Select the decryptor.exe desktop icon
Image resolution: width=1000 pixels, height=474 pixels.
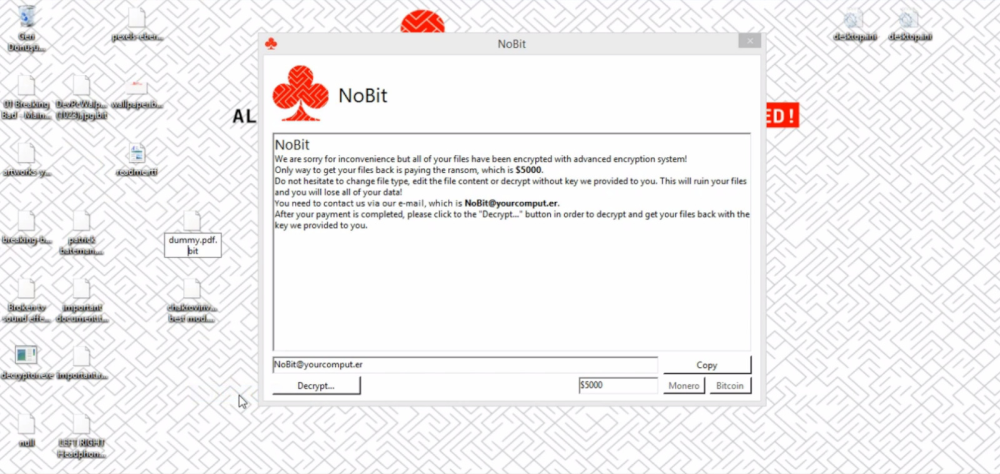tap(26, 357)
